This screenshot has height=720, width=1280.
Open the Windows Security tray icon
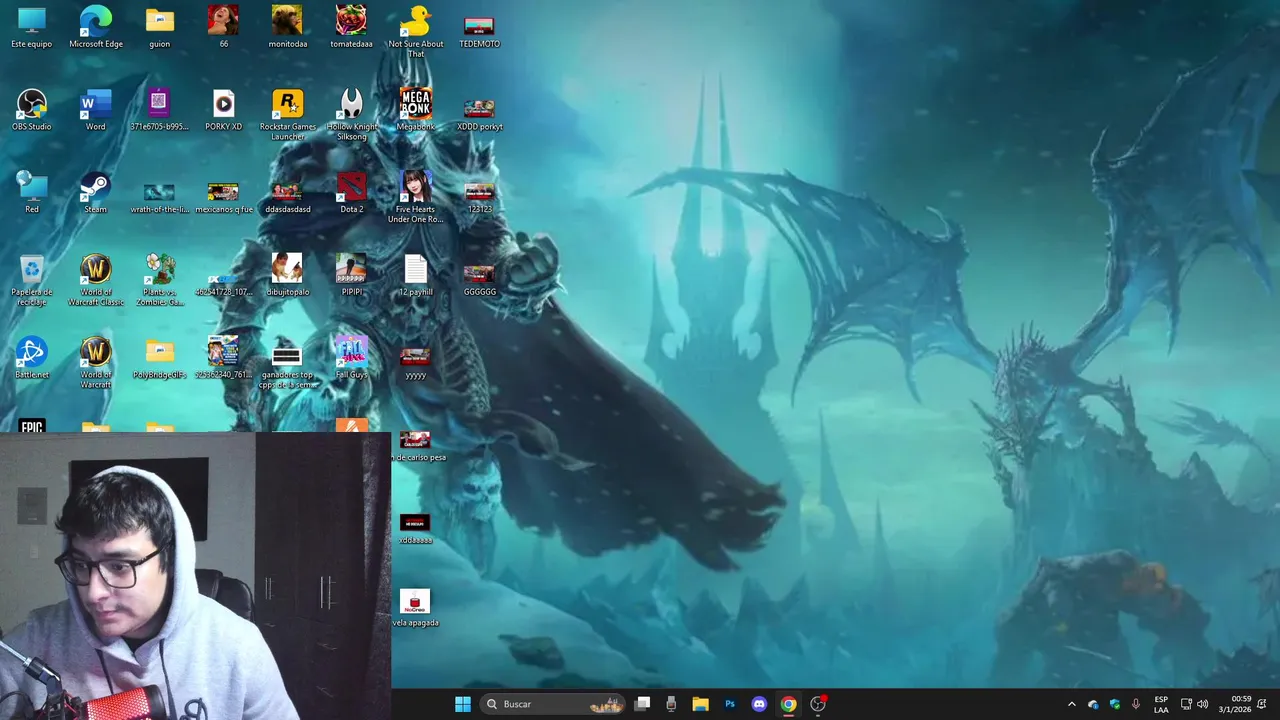[1115, 704]
